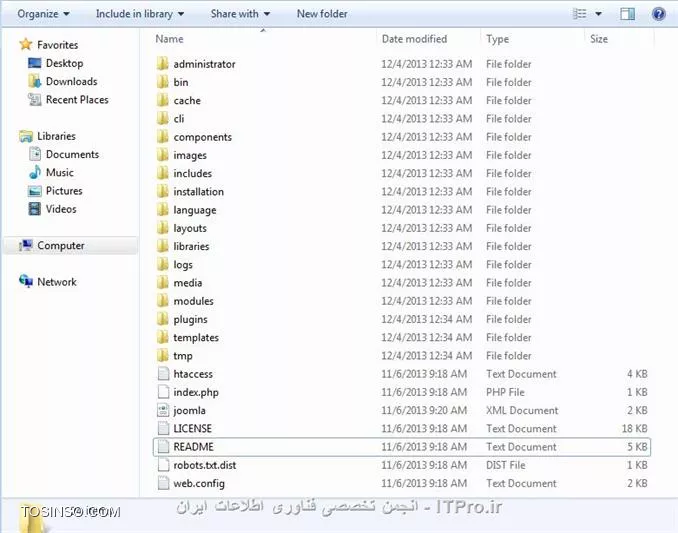Sort by the Name column header
This screenshot has width=678, height=533.
[x=170, y=39]
